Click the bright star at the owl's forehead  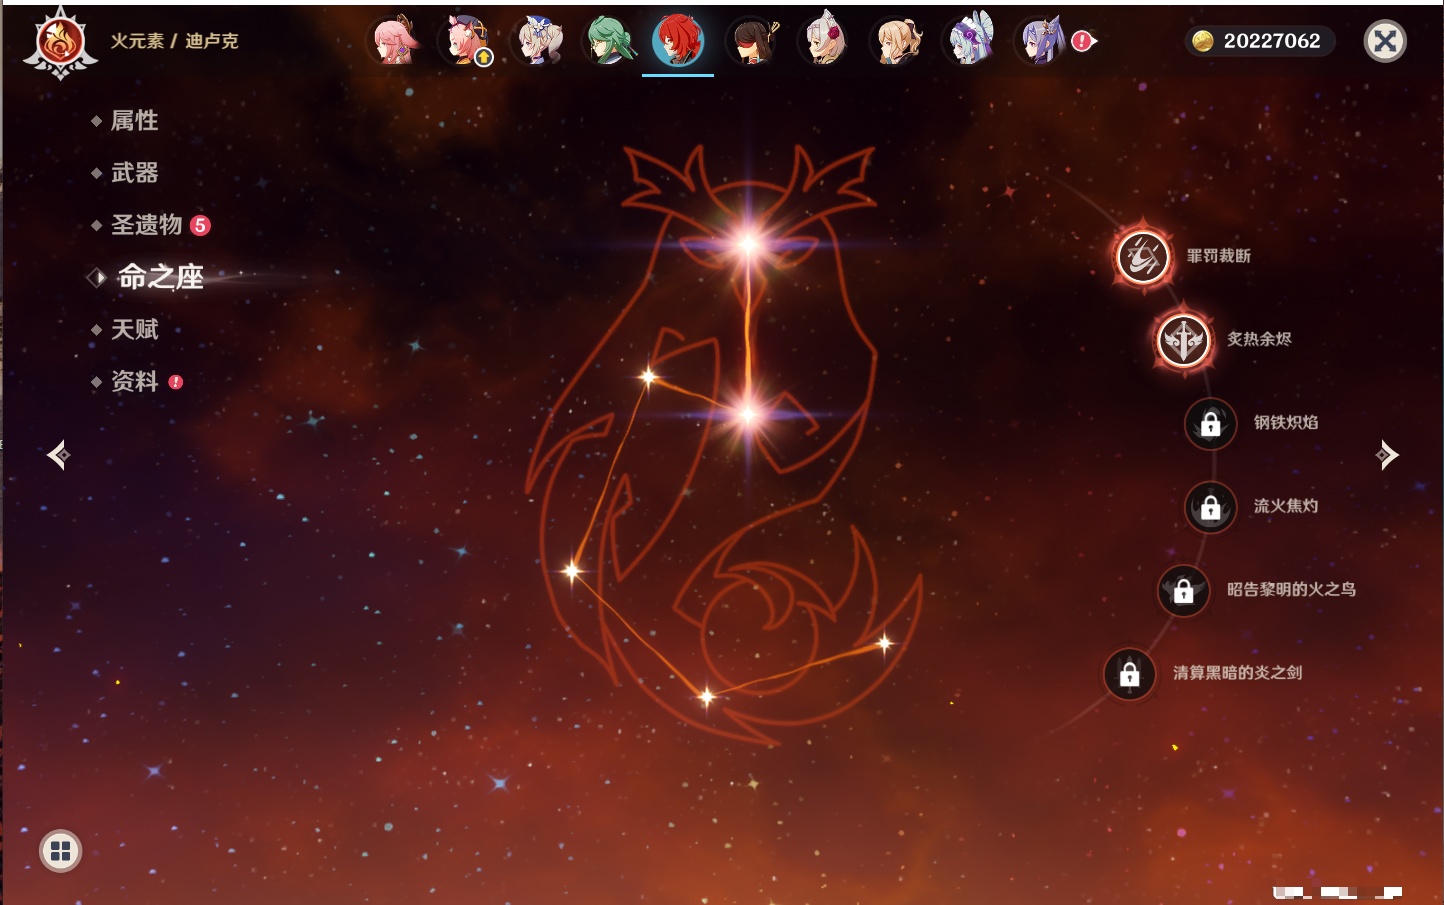748,244
